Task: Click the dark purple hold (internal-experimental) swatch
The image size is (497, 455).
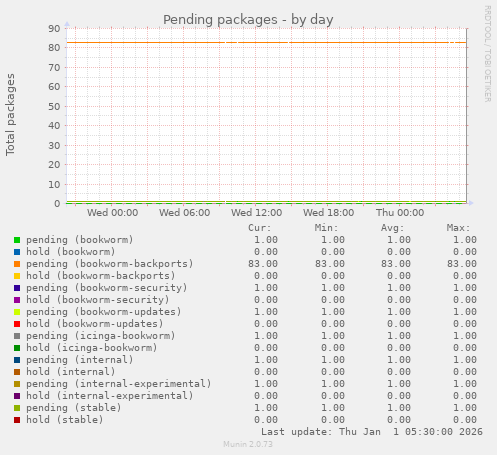Action: click(x=17, y=396)
